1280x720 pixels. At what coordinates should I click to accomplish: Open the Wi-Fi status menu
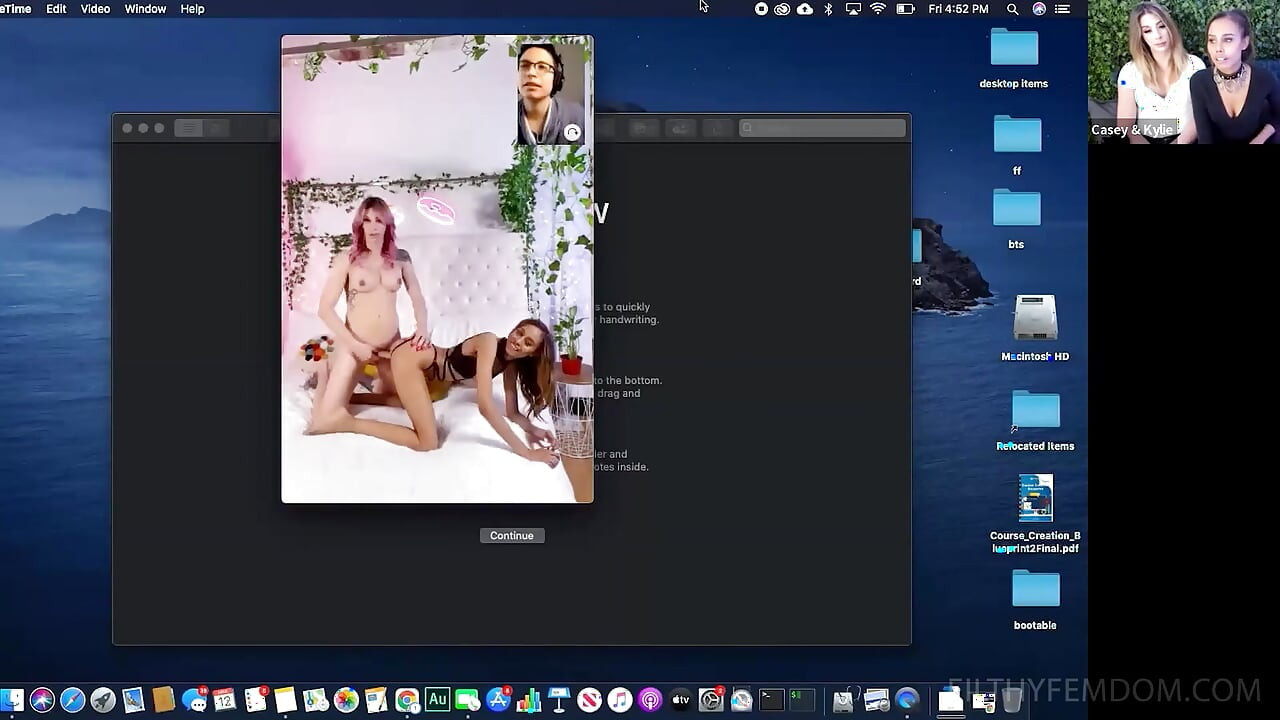point(878,8)
